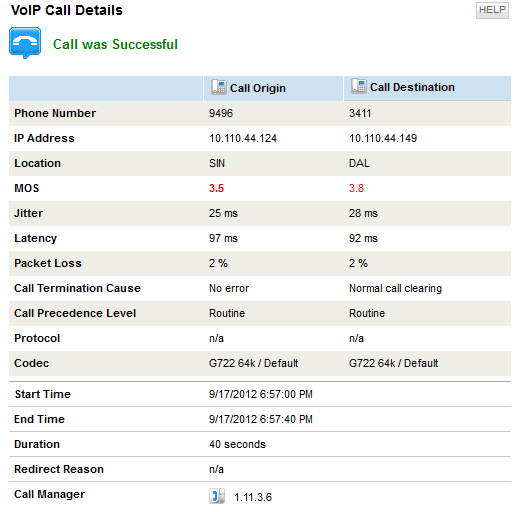Select the Call Destination column header

point(427,88)
